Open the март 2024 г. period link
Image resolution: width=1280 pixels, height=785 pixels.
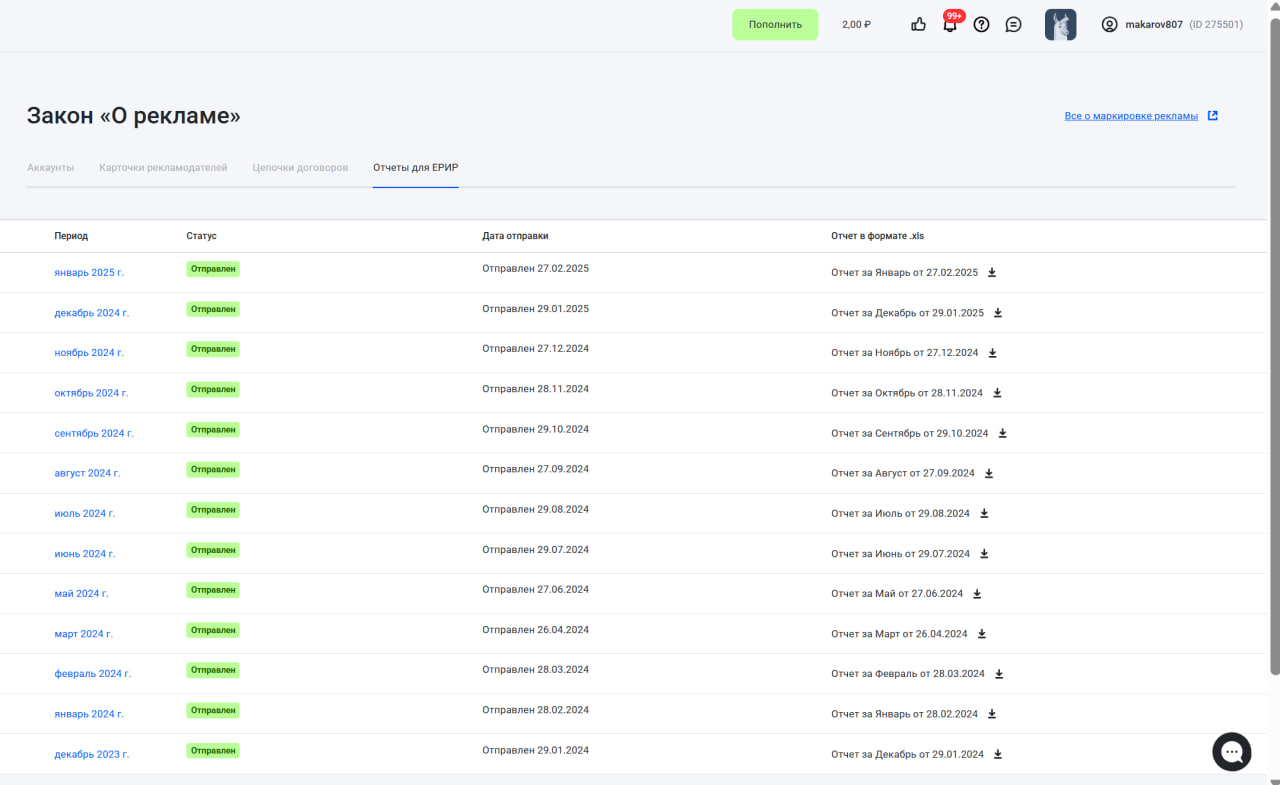83,634
